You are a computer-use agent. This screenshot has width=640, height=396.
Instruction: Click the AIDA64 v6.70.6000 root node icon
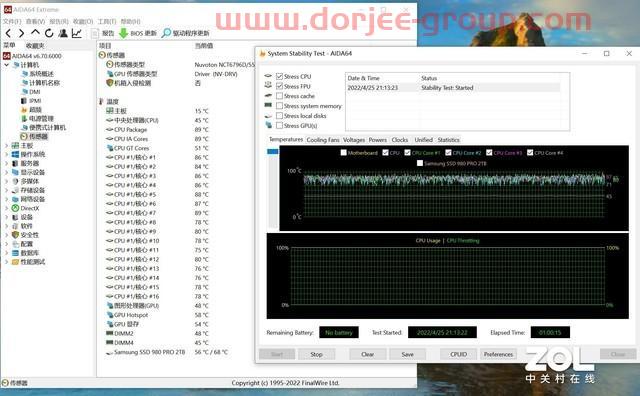pos(7,56)
